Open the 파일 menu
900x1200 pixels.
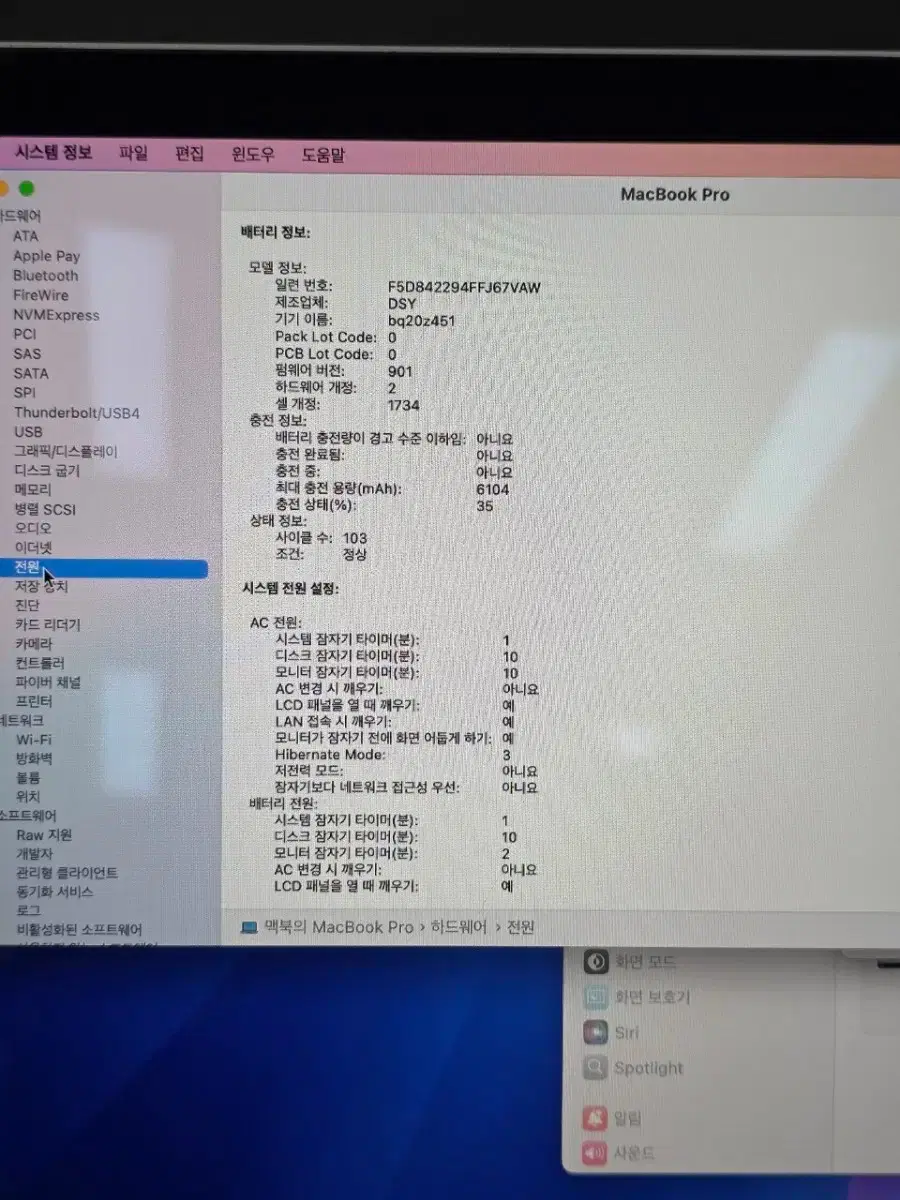(x=133, y=153)
